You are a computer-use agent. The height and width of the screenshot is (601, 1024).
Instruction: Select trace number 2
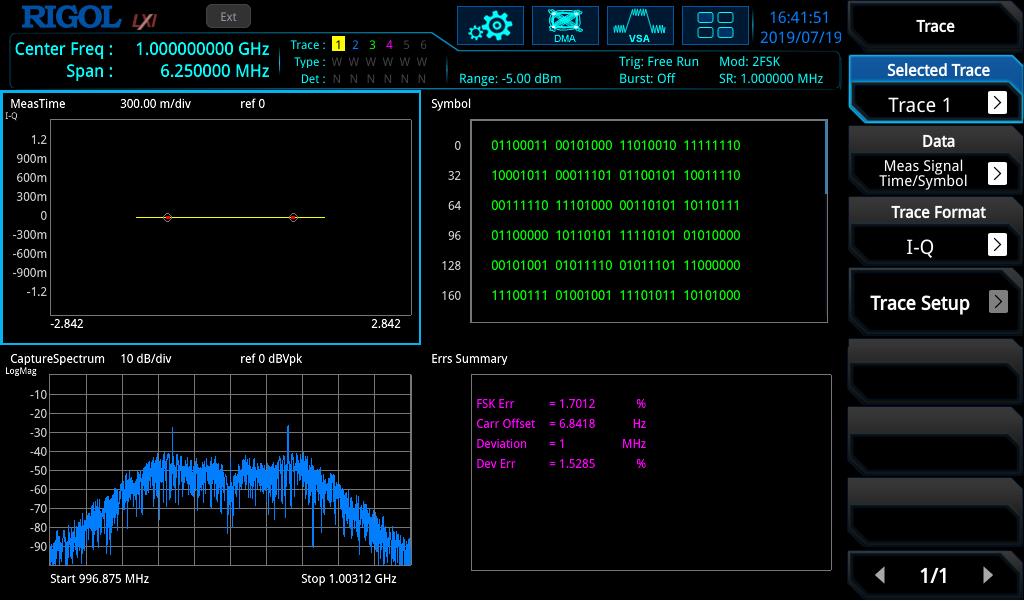(x=355, y=44)
